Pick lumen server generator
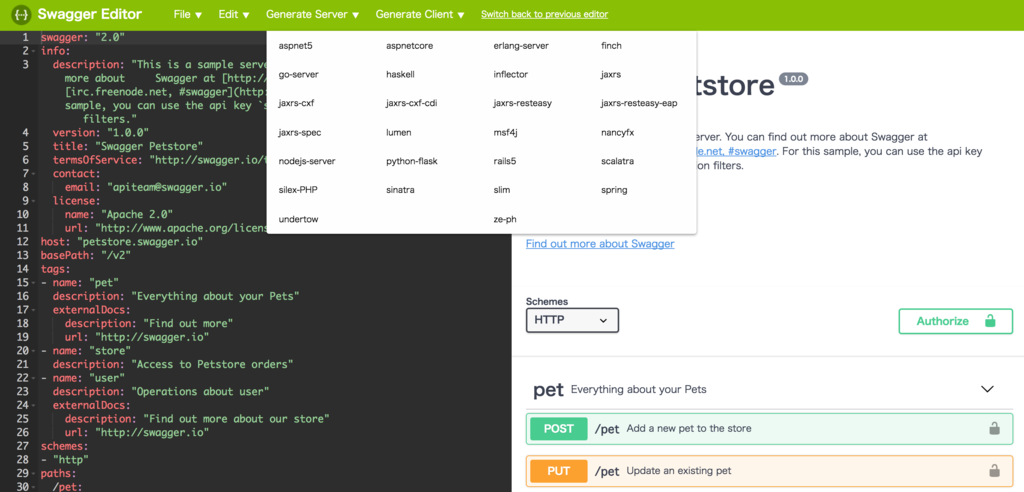 coord(398,132)
